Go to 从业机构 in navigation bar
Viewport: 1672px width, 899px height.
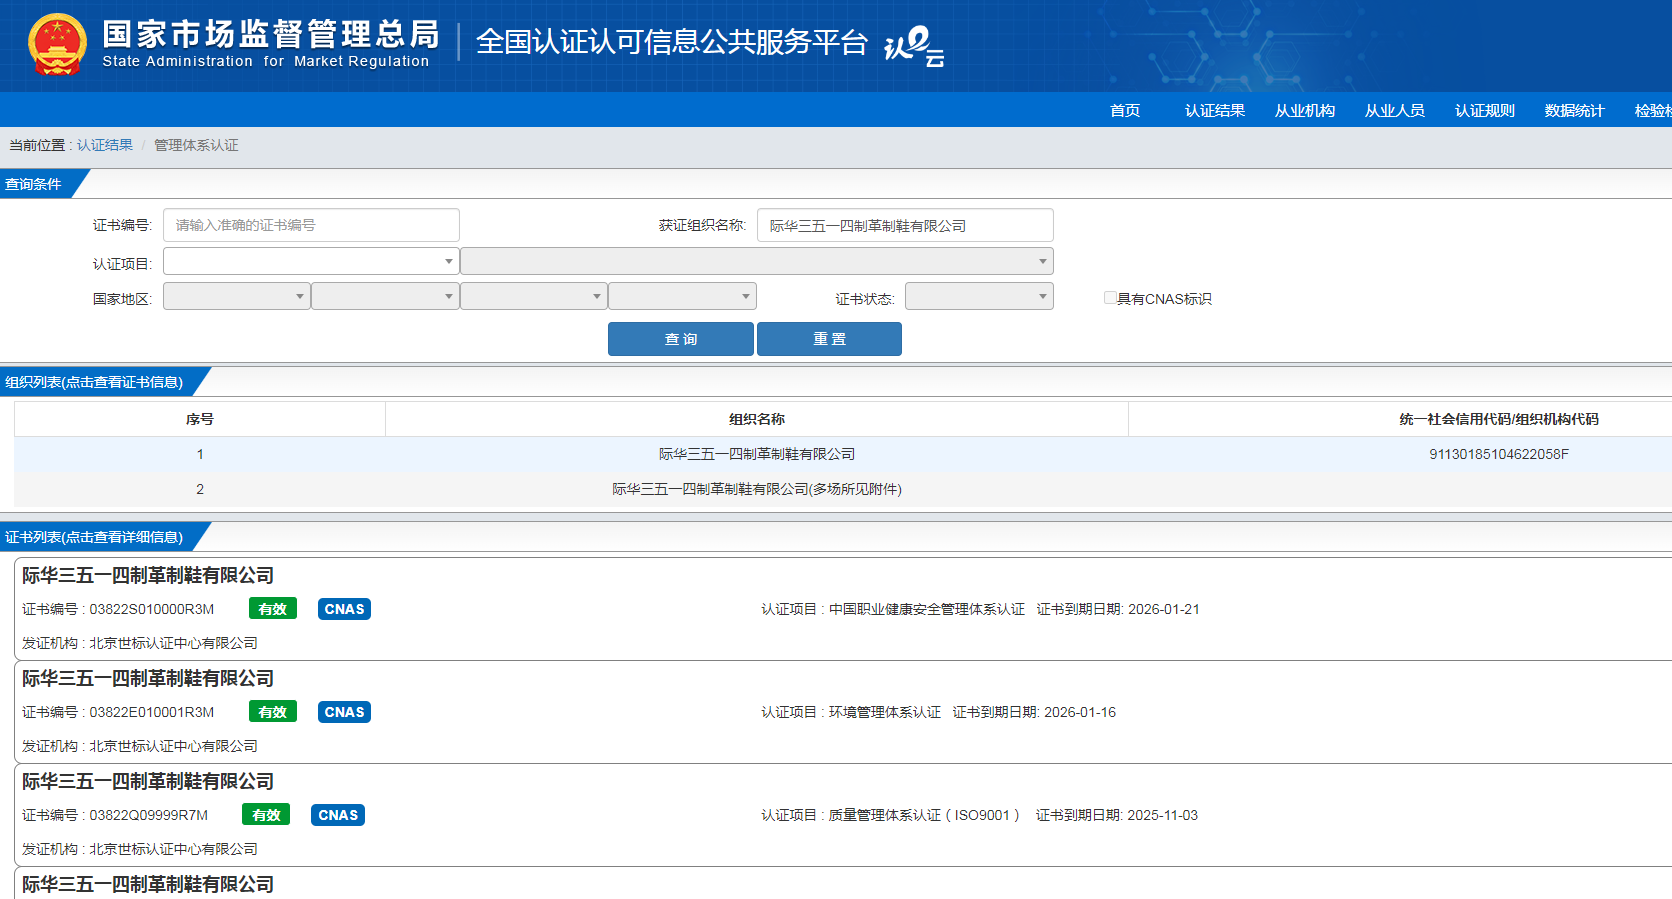[1305, 110]
